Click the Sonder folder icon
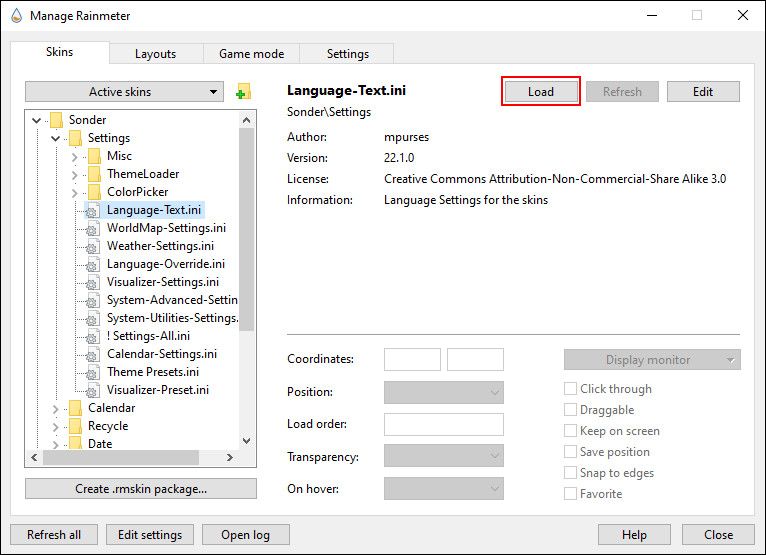 pyautogui.click(x=57, y=120)
